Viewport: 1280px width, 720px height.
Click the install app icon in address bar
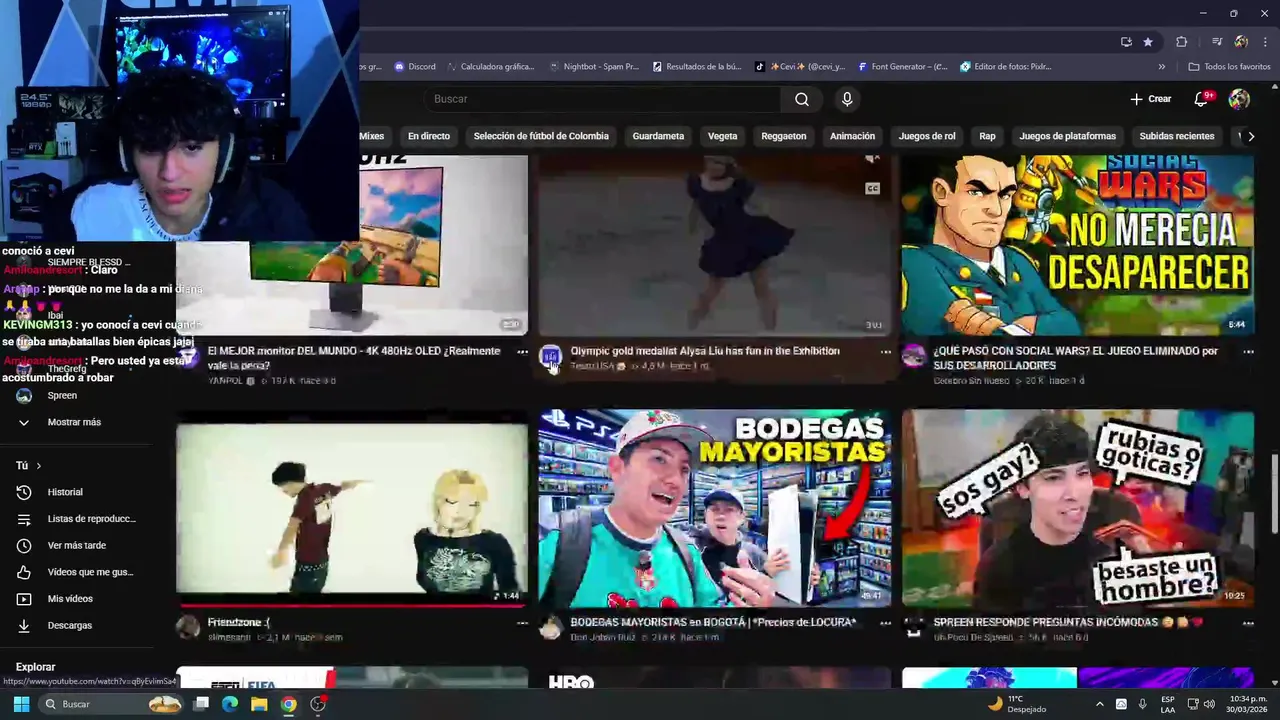(x=1126, y=42)
